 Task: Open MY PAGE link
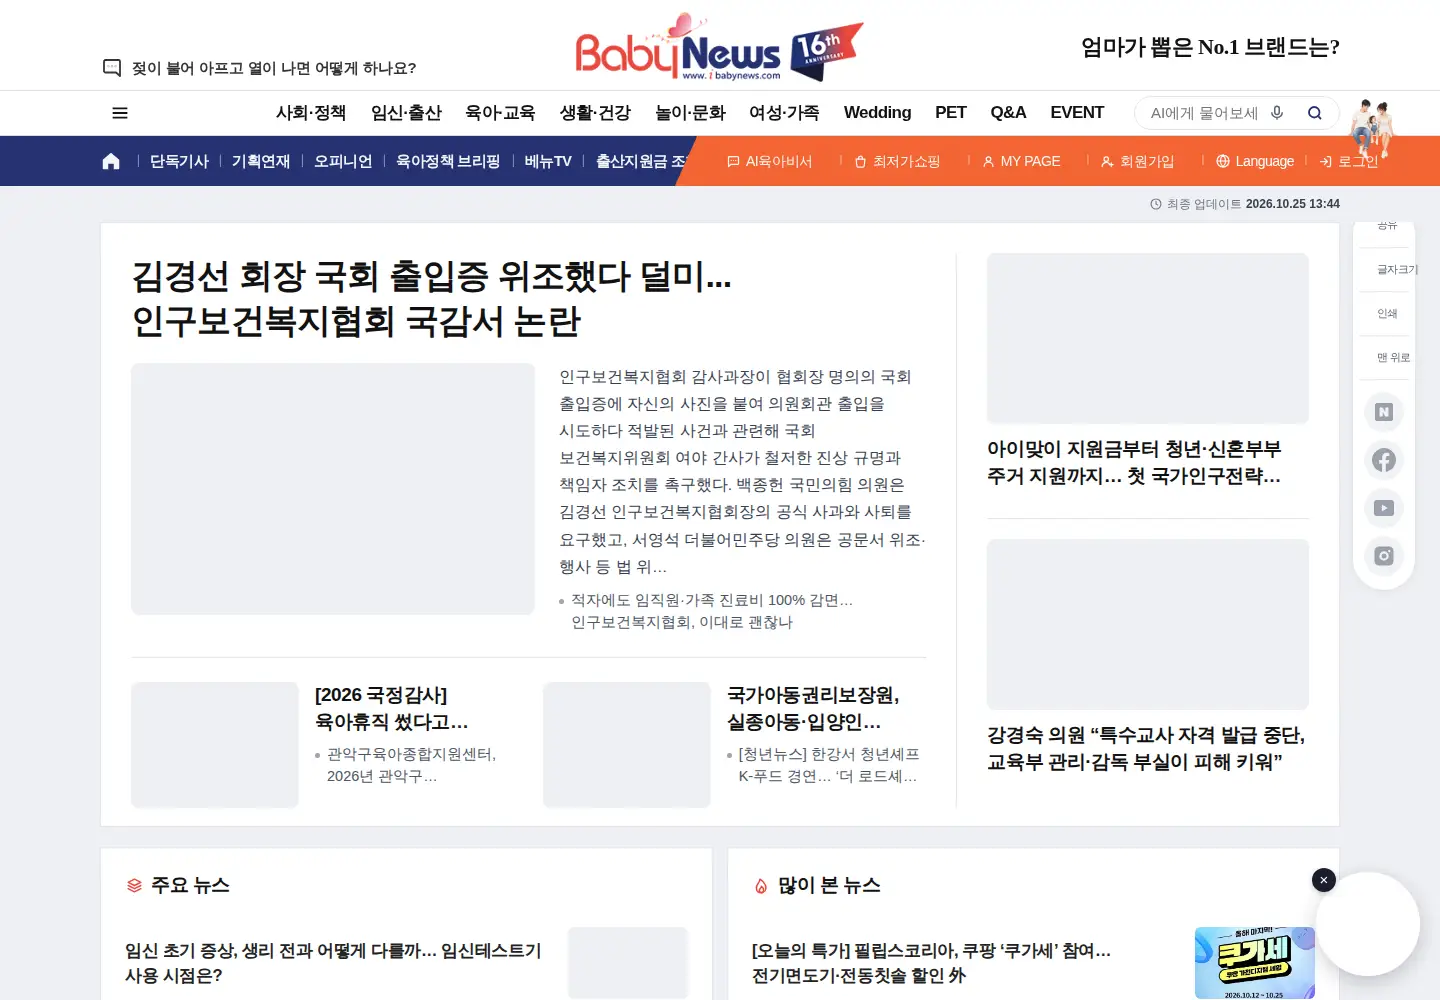click(1021, 161)
